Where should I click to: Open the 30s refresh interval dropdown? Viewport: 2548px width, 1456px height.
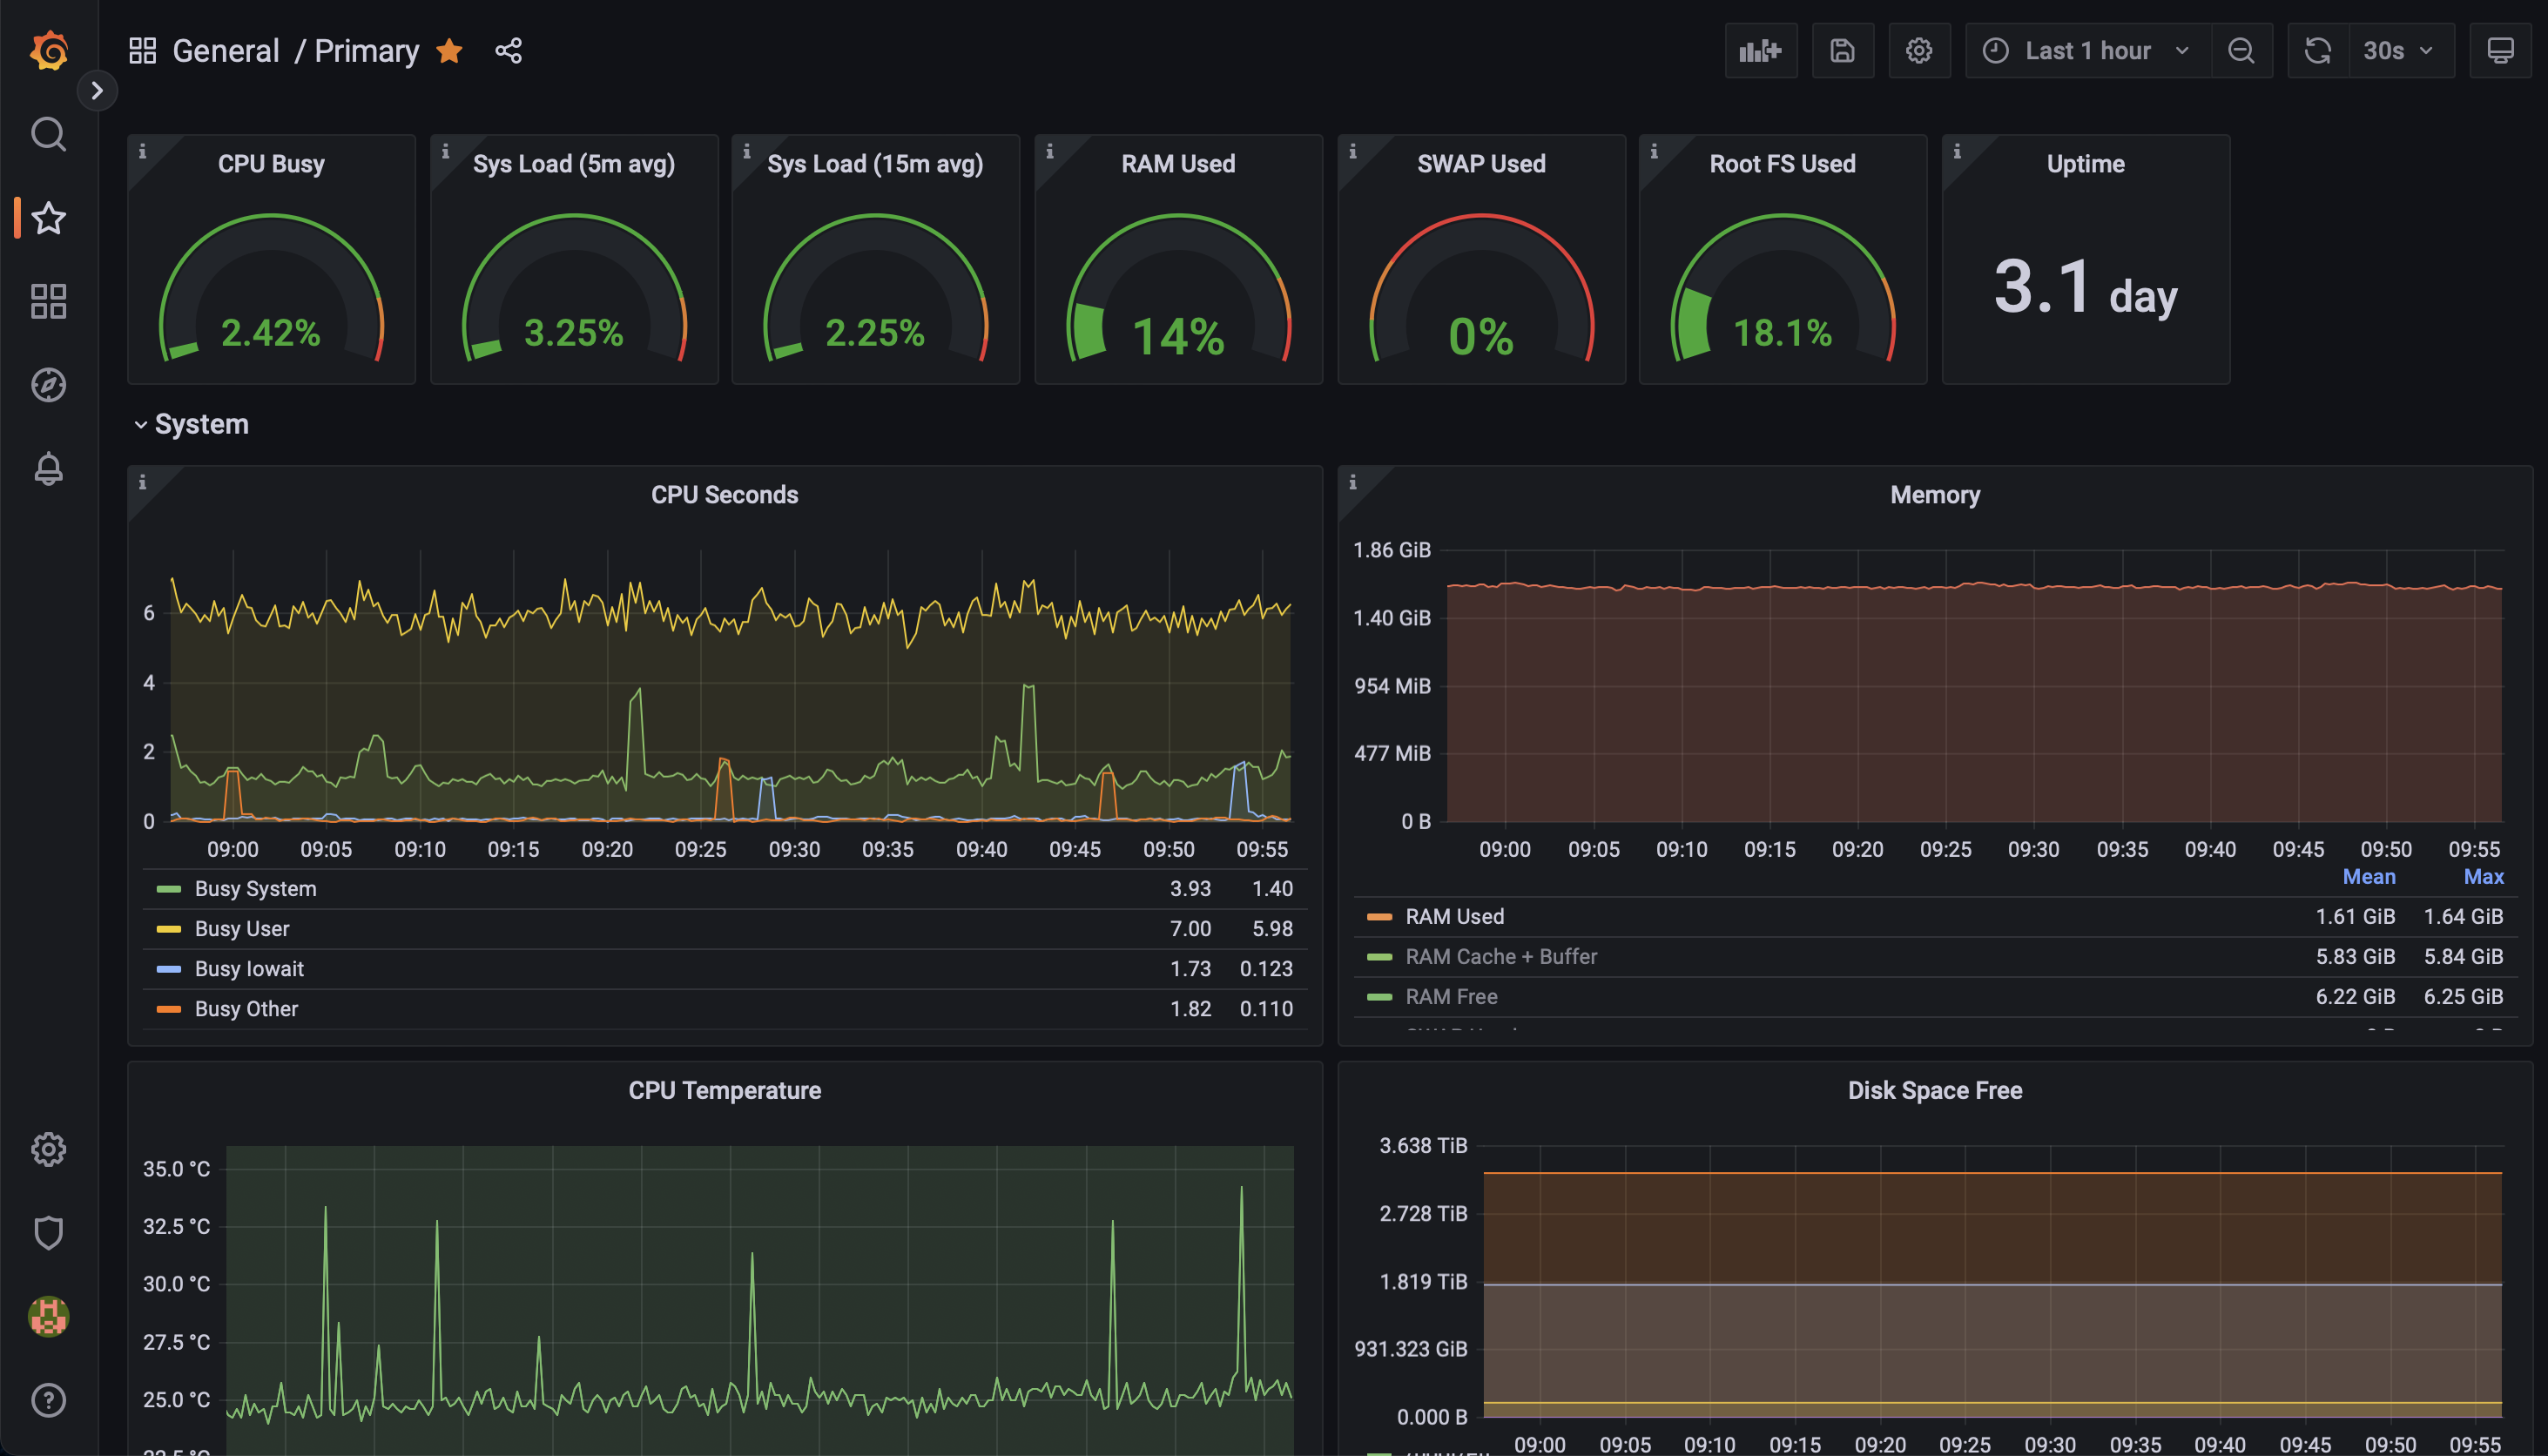(x=2398, y=51)
